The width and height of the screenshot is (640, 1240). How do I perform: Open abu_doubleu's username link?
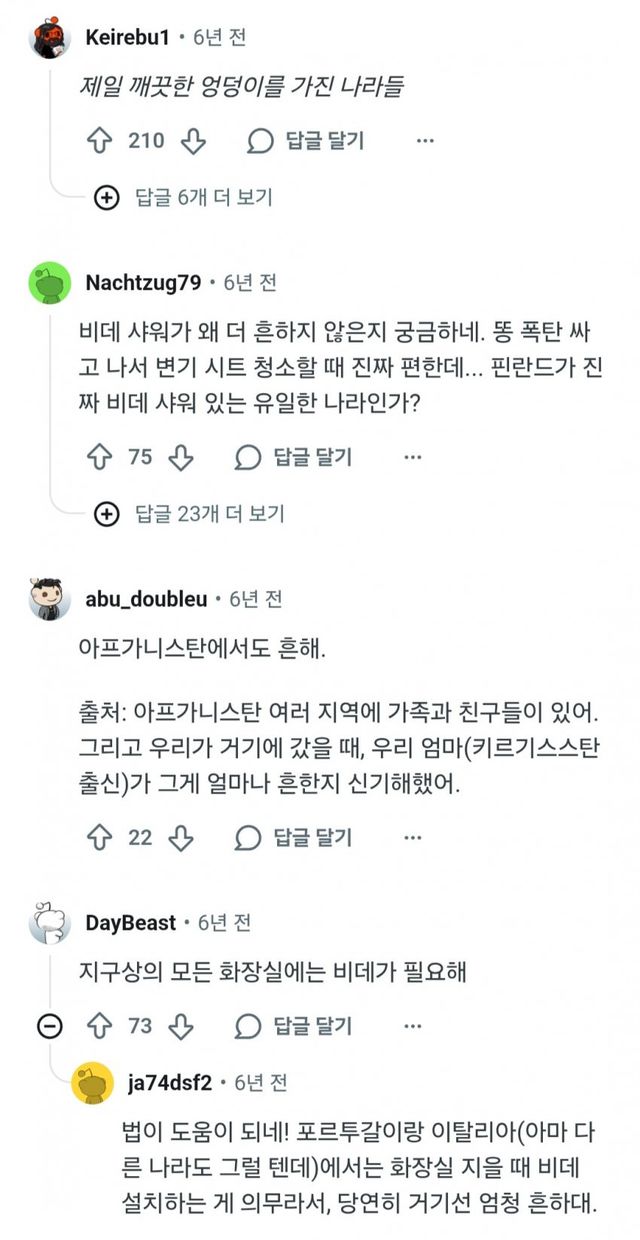[147, 598]
